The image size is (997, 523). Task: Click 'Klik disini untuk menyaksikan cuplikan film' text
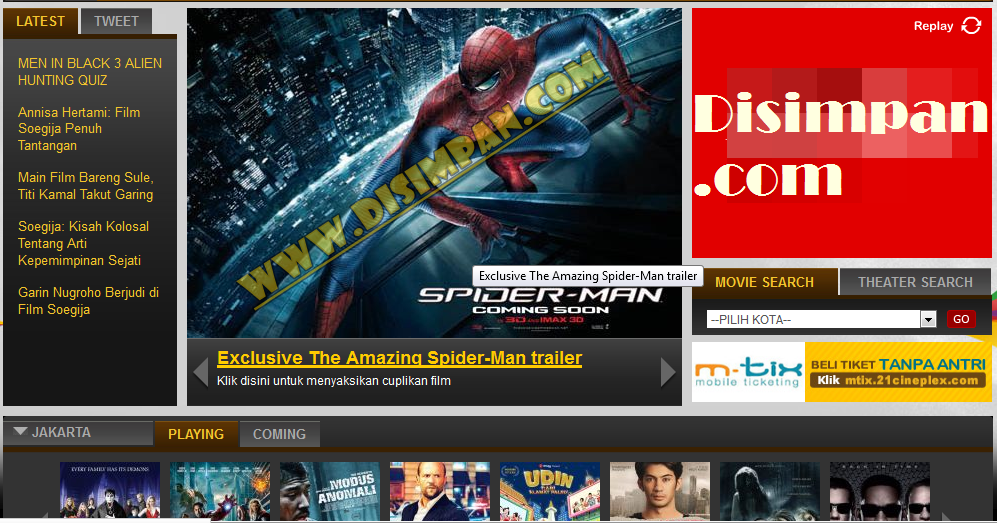(x=334, y=381)
